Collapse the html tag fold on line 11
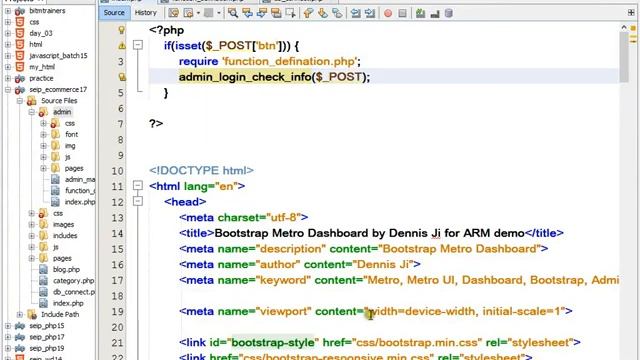The height and width of the screenshot is (360, 640). [138, 186]
